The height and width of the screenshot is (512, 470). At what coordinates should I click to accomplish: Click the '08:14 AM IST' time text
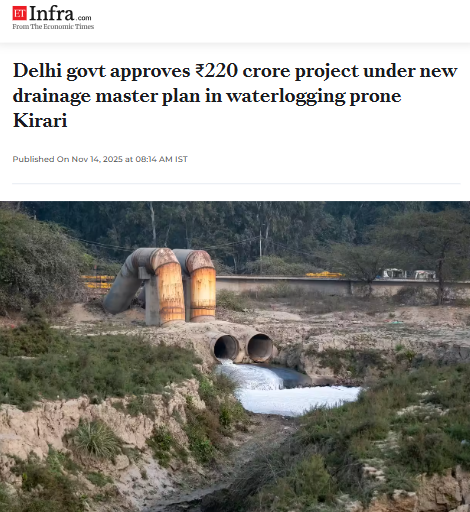[162, 159]
